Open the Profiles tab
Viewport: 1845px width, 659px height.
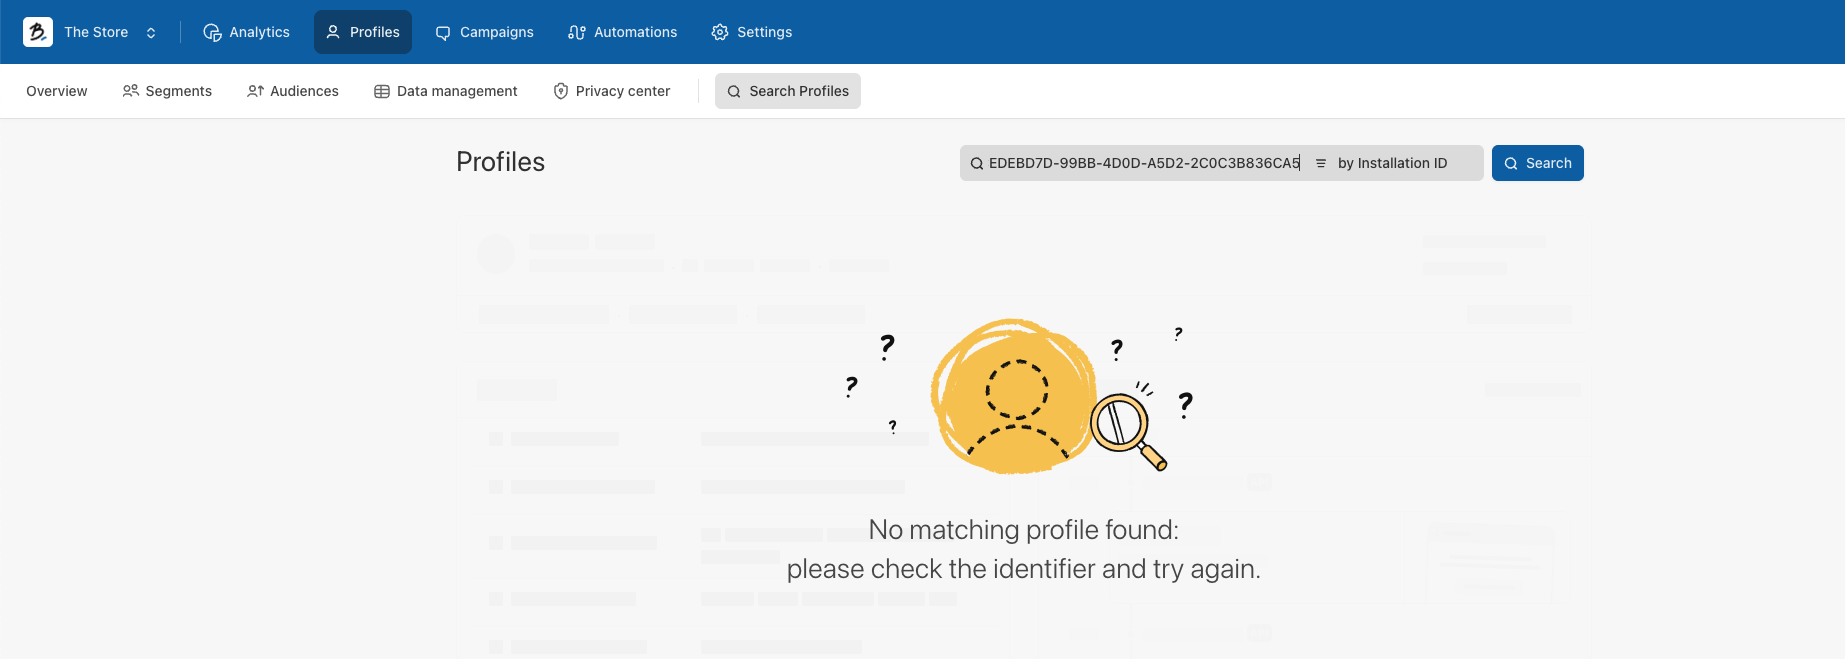[x=363, y=32]
